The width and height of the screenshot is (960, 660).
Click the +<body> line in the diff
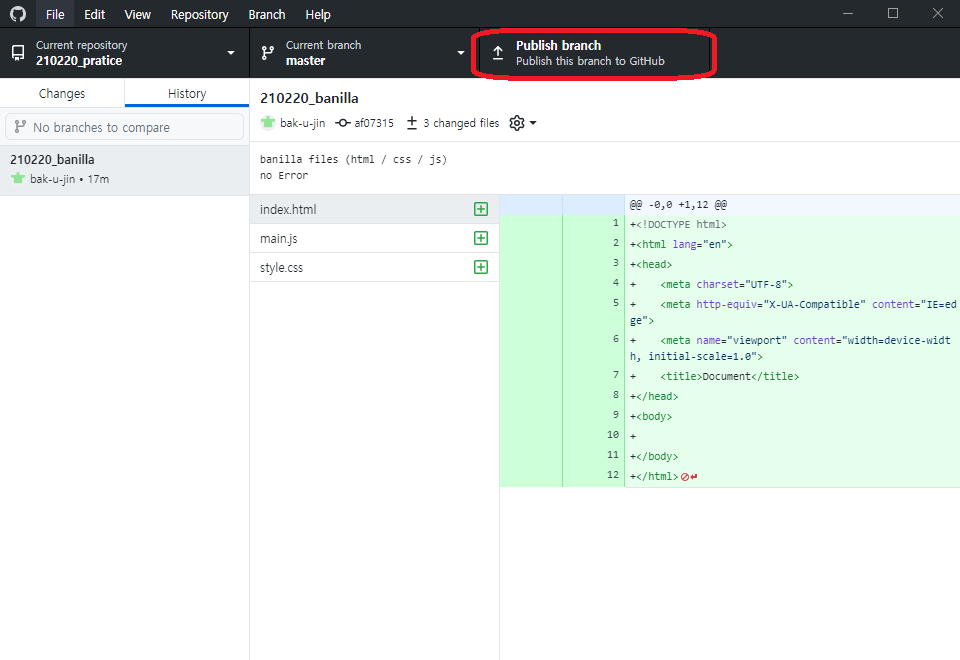[x=651, y=416]
